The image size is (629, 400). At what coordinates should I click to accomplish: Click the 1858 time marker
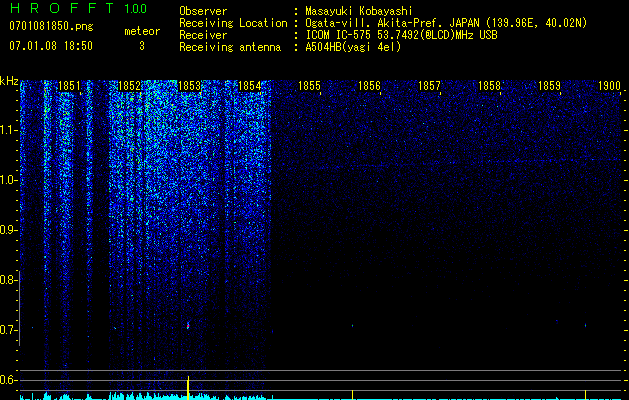tap(489, 86)
